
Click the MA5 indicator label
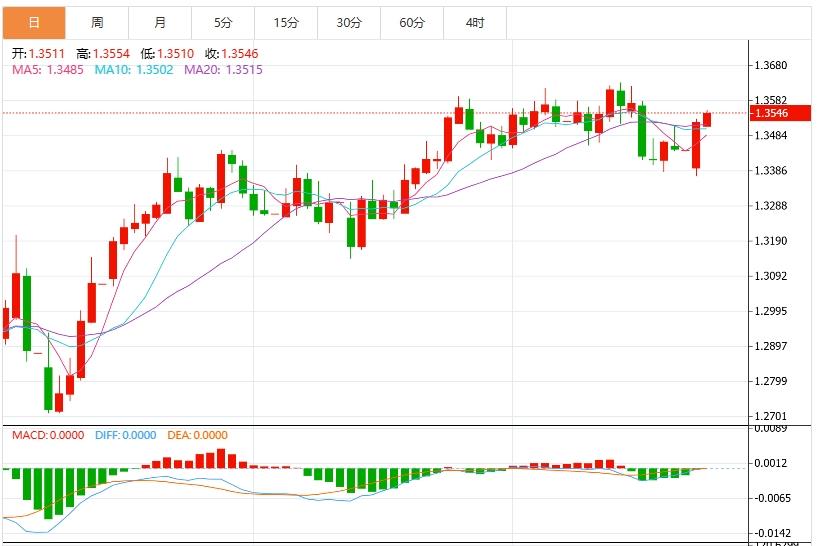[x=47, y=69]
